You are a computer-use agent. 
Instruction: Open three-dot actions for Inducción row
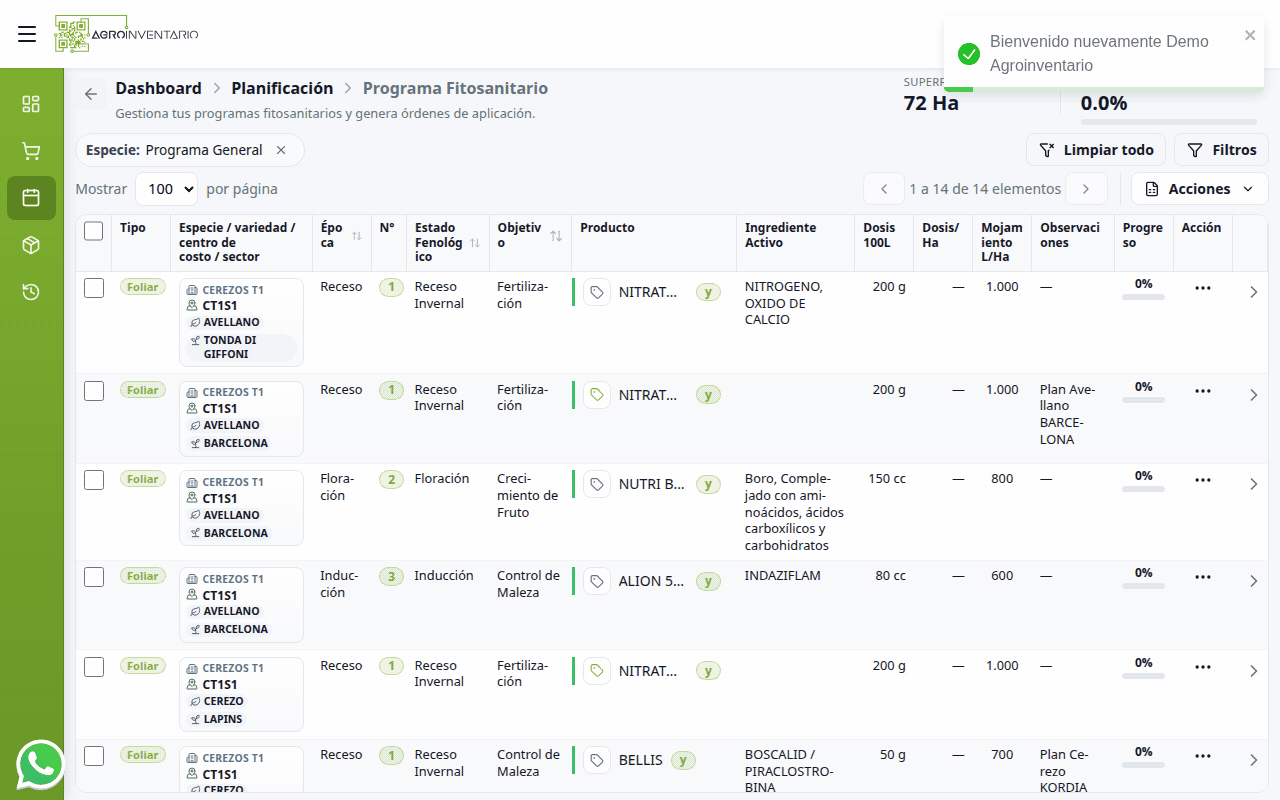[x=1203, y=577]
